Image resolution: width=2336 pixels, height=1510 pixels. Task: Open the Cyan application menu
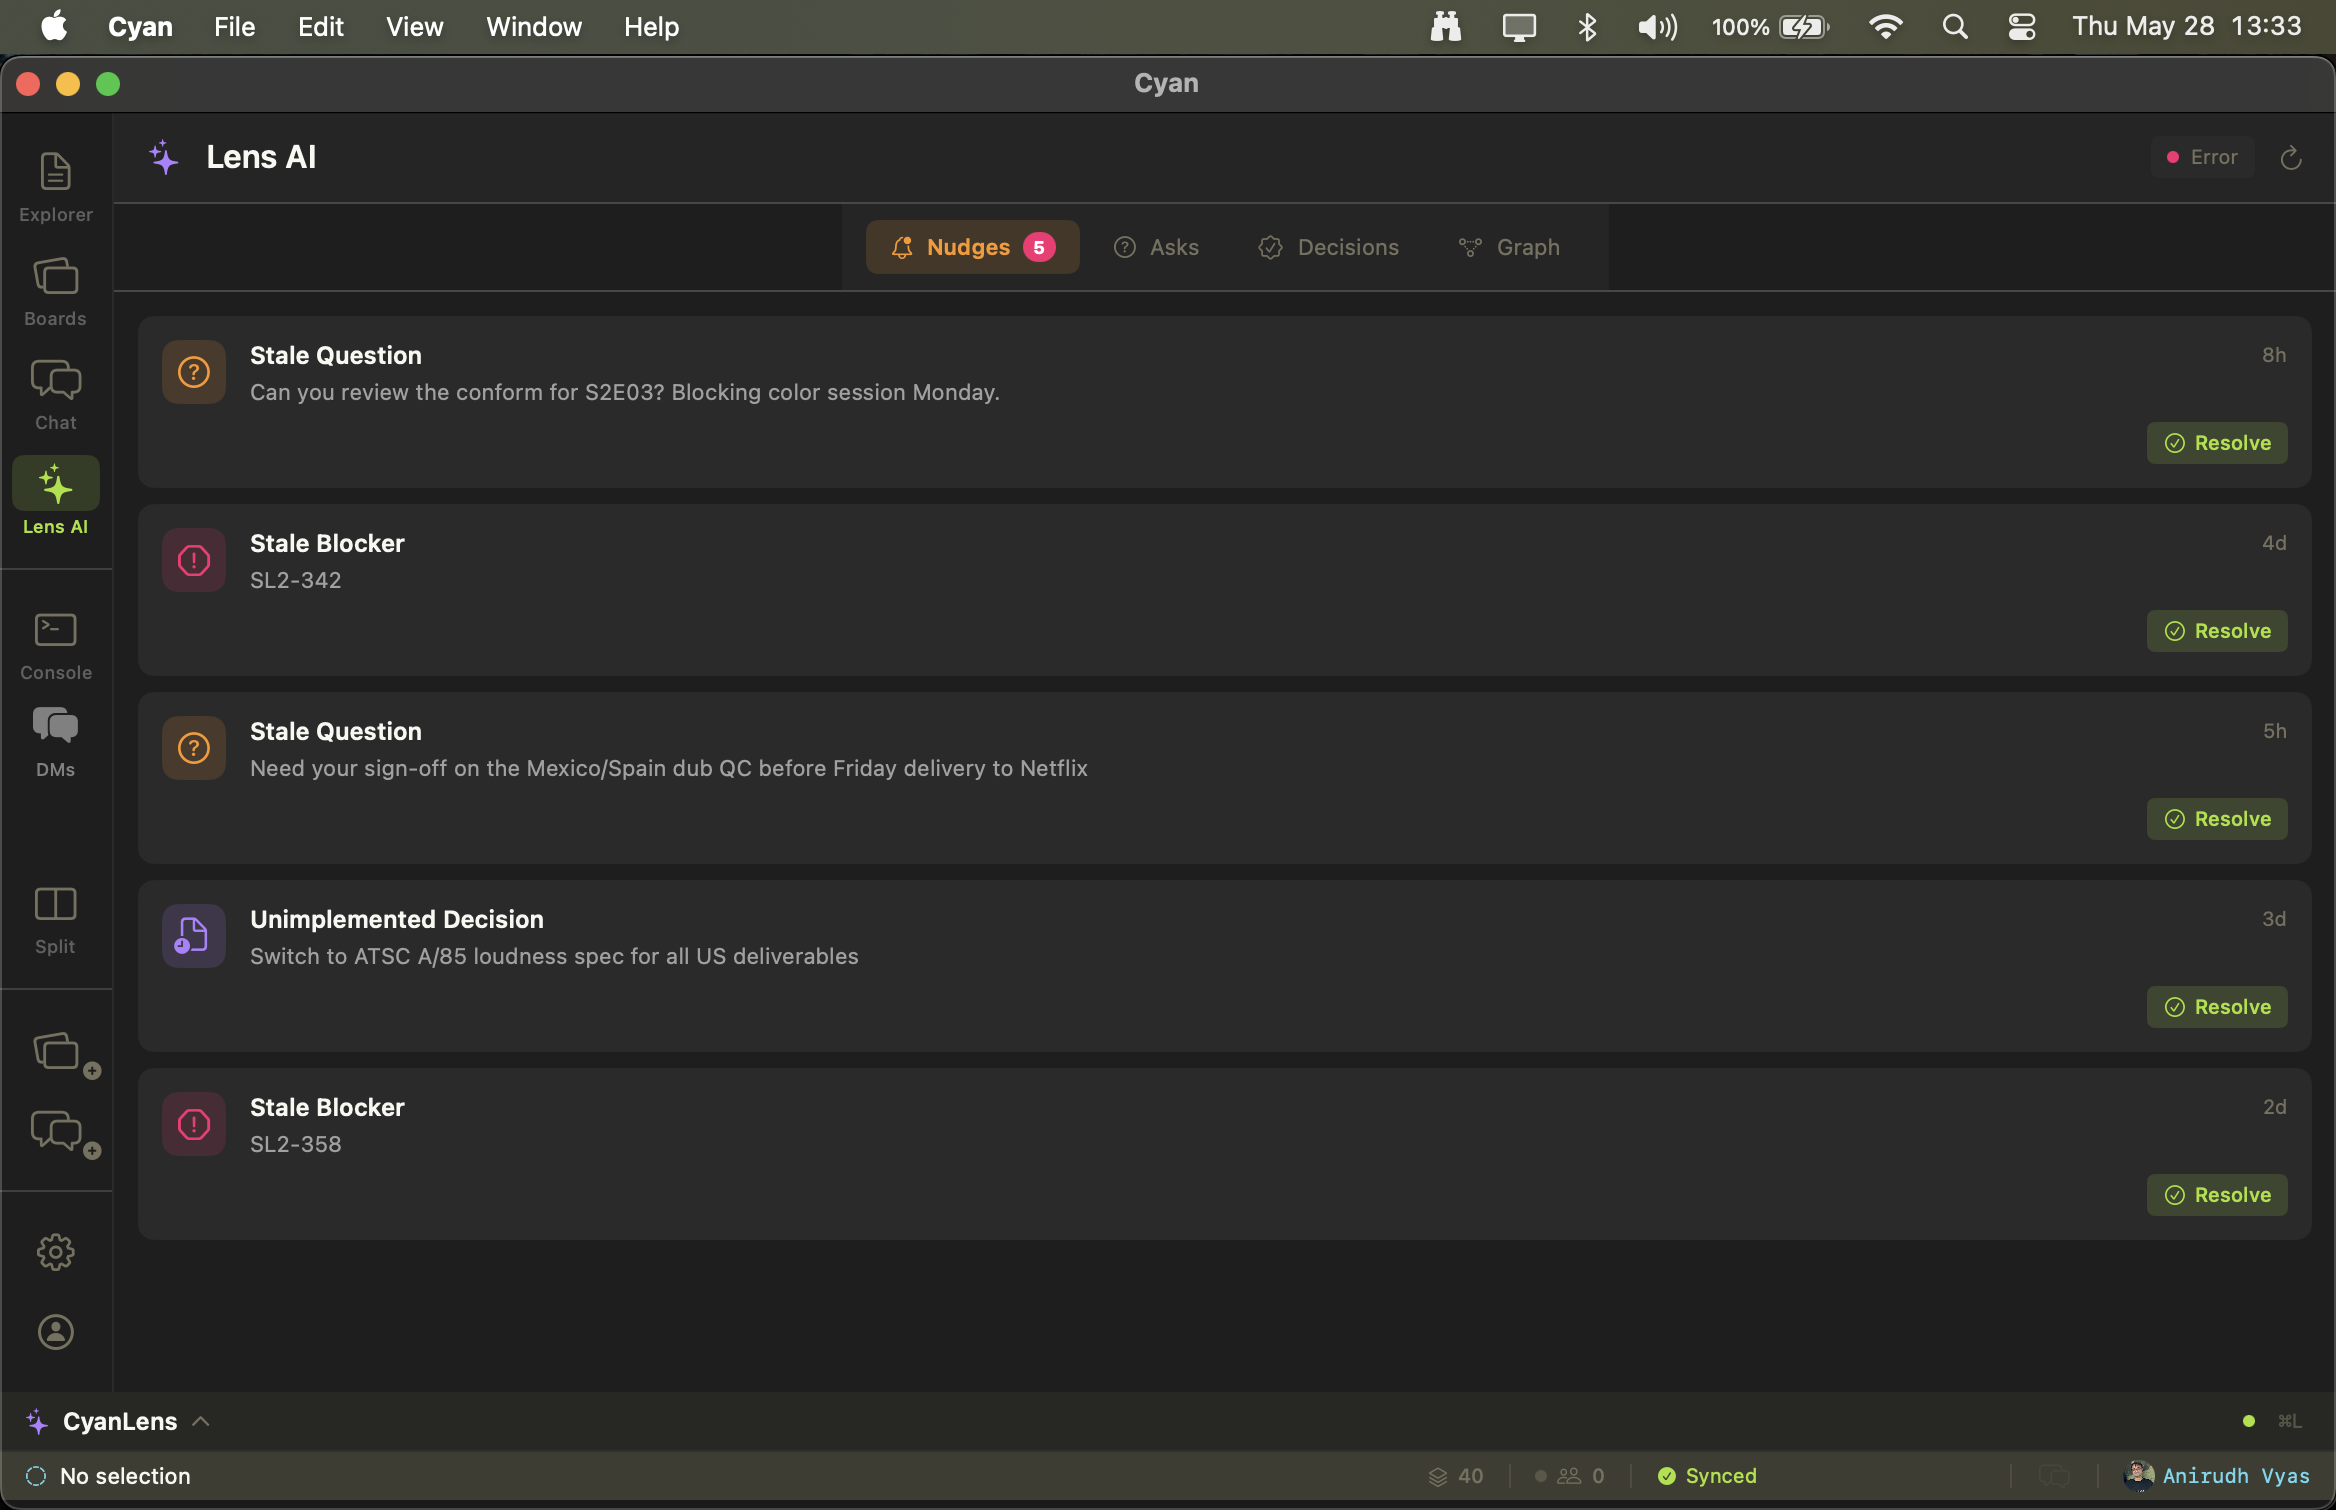pos(140,27)
